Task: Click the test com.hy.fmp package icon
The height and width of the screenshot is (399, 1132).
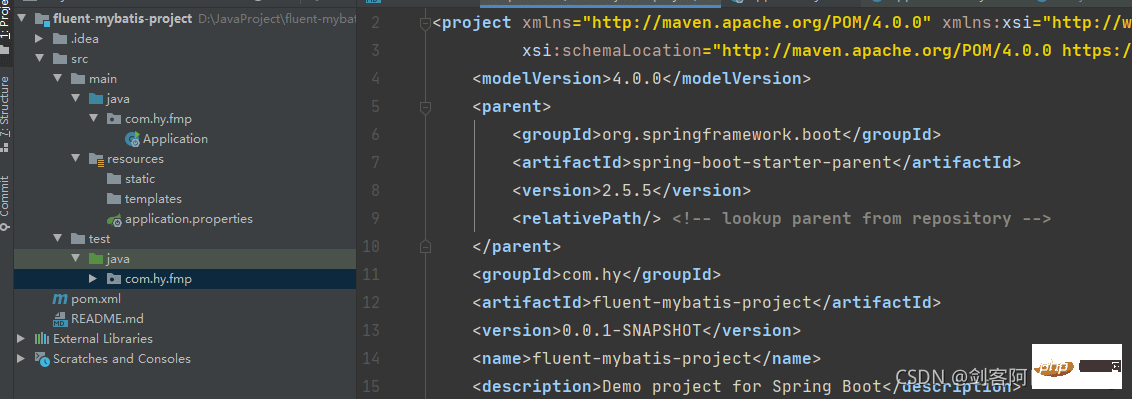Action: tap(114, 279)
